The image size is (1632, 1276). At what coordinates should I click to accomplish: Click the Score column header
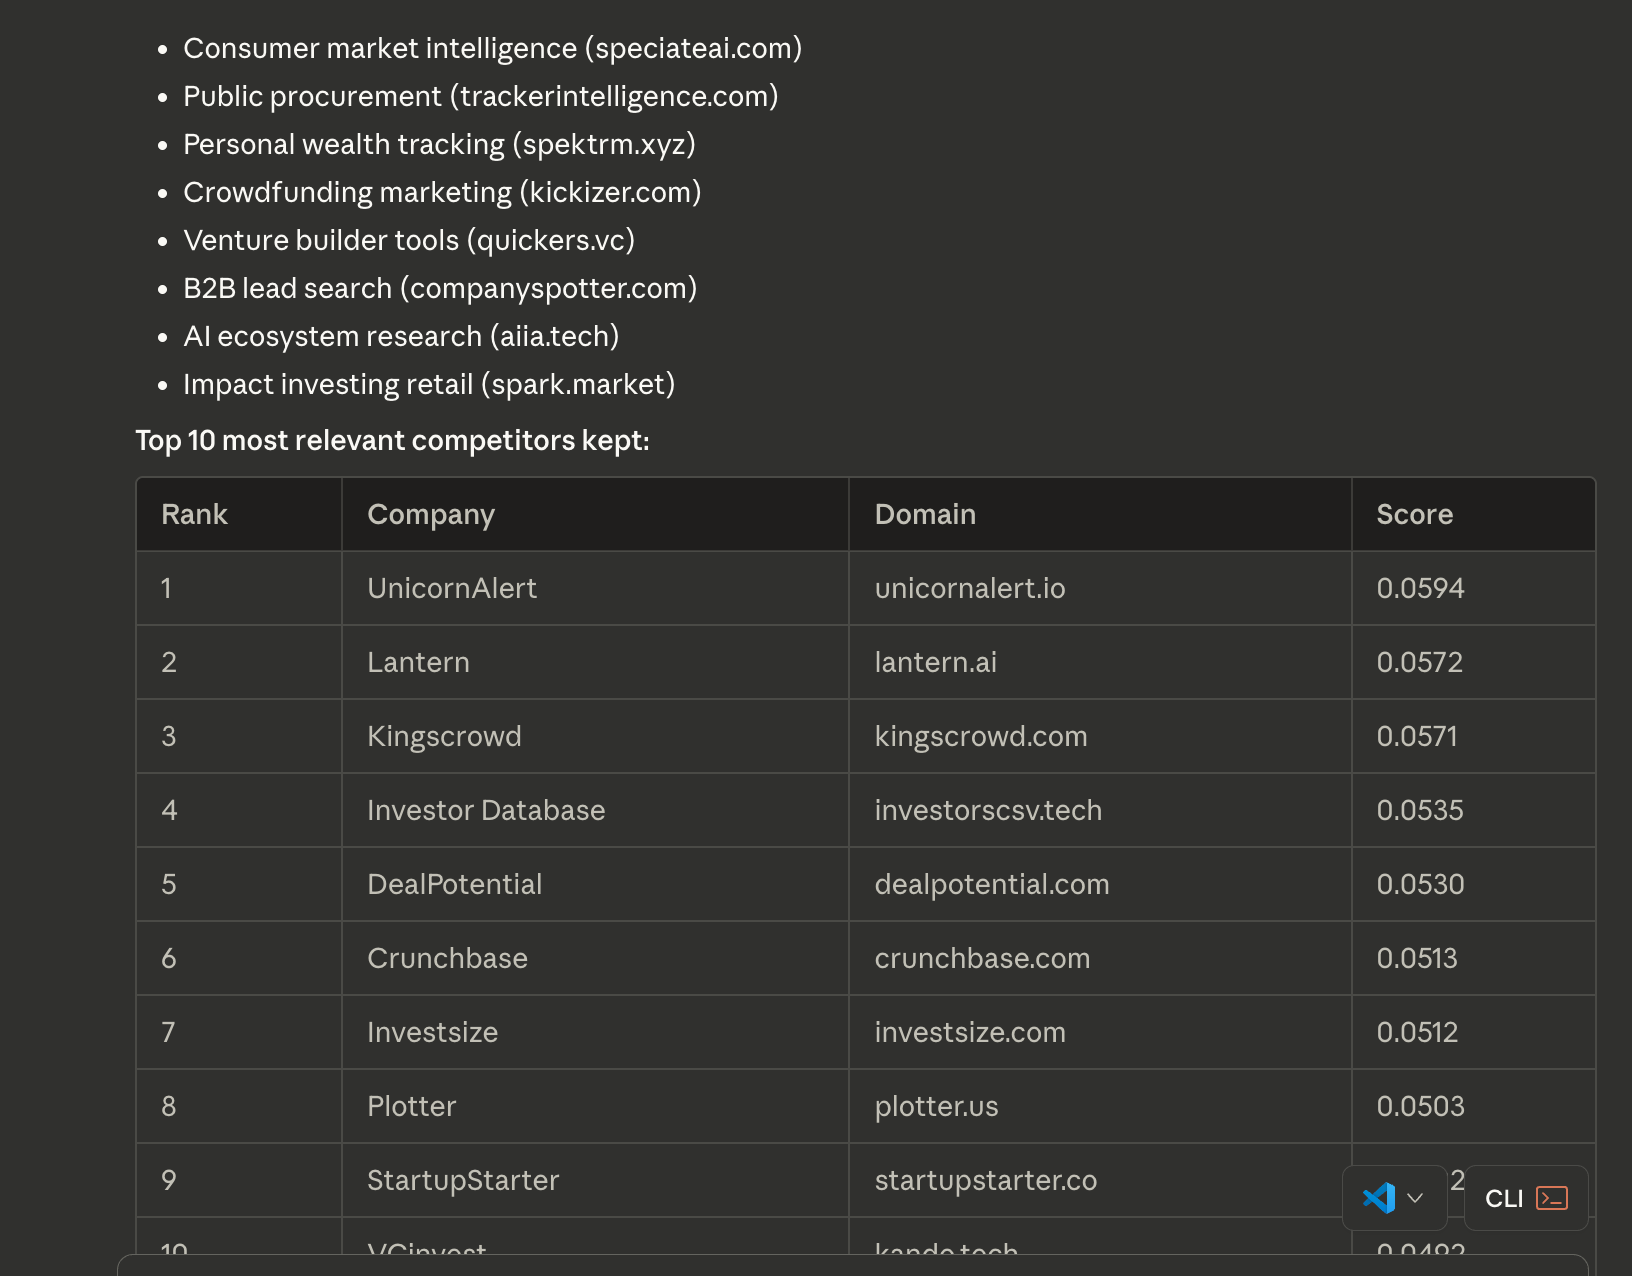(x=1414, y=513)
